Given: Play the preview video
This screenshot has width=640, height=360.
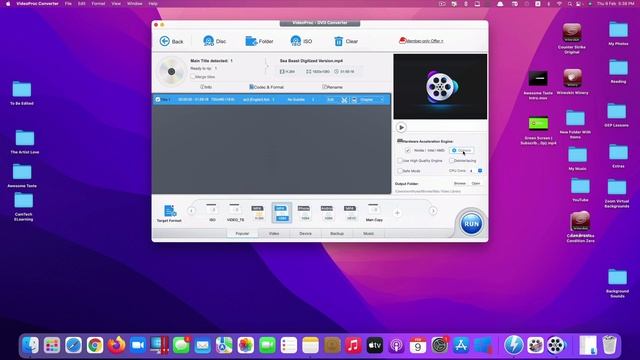Looking at the screenshot, I should pos(401,127).
